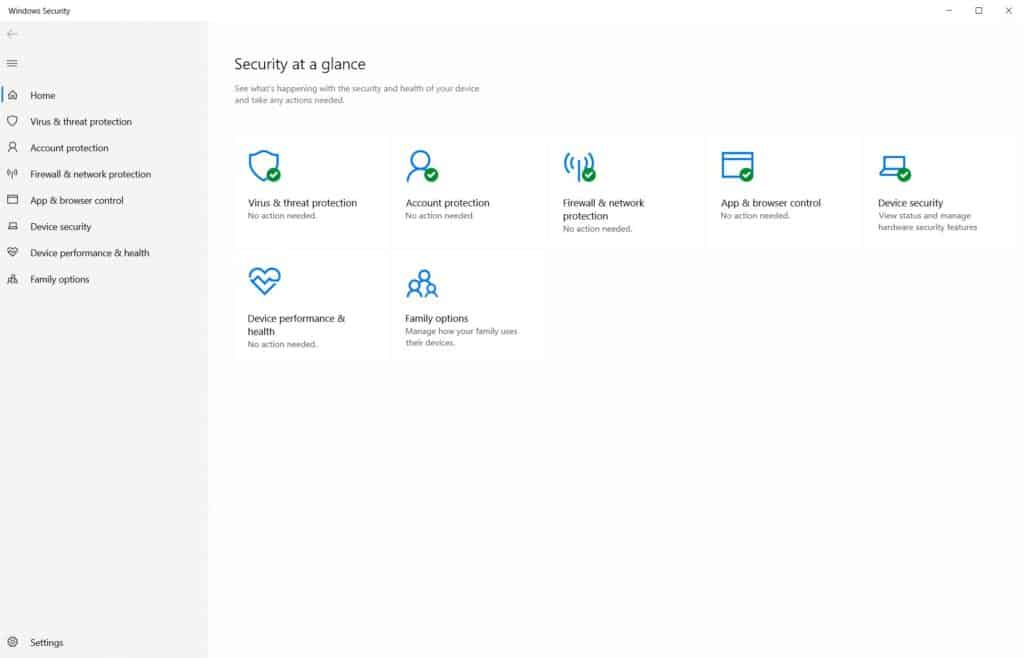Click 'Manage how your family uses their devices' text

click(461, 337)
